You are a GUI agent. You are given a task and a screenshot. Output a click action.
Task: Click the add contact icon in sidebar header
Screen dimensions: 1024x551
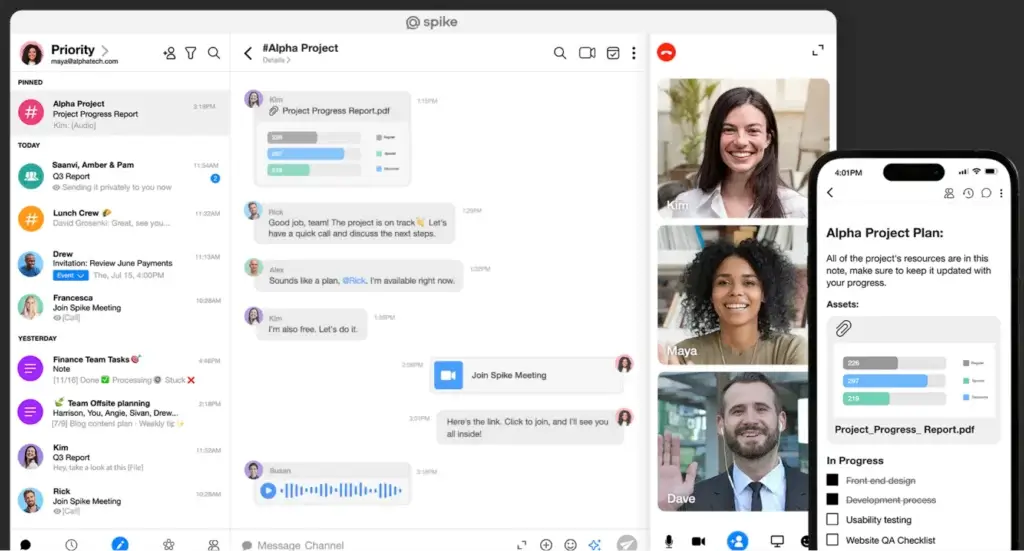tap(169, 53)
